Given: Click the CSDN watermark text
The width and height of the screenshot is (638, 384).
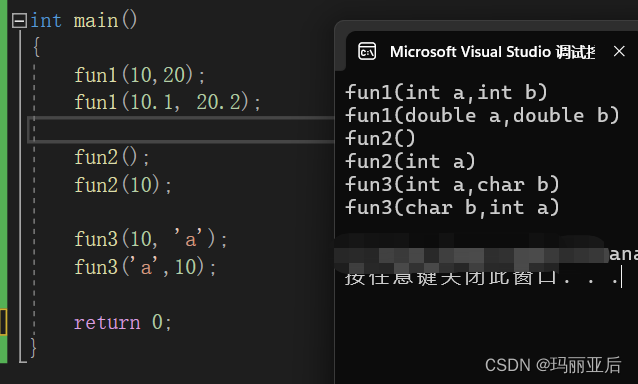Looking at the screenshot, I should [x=553, y=365].
